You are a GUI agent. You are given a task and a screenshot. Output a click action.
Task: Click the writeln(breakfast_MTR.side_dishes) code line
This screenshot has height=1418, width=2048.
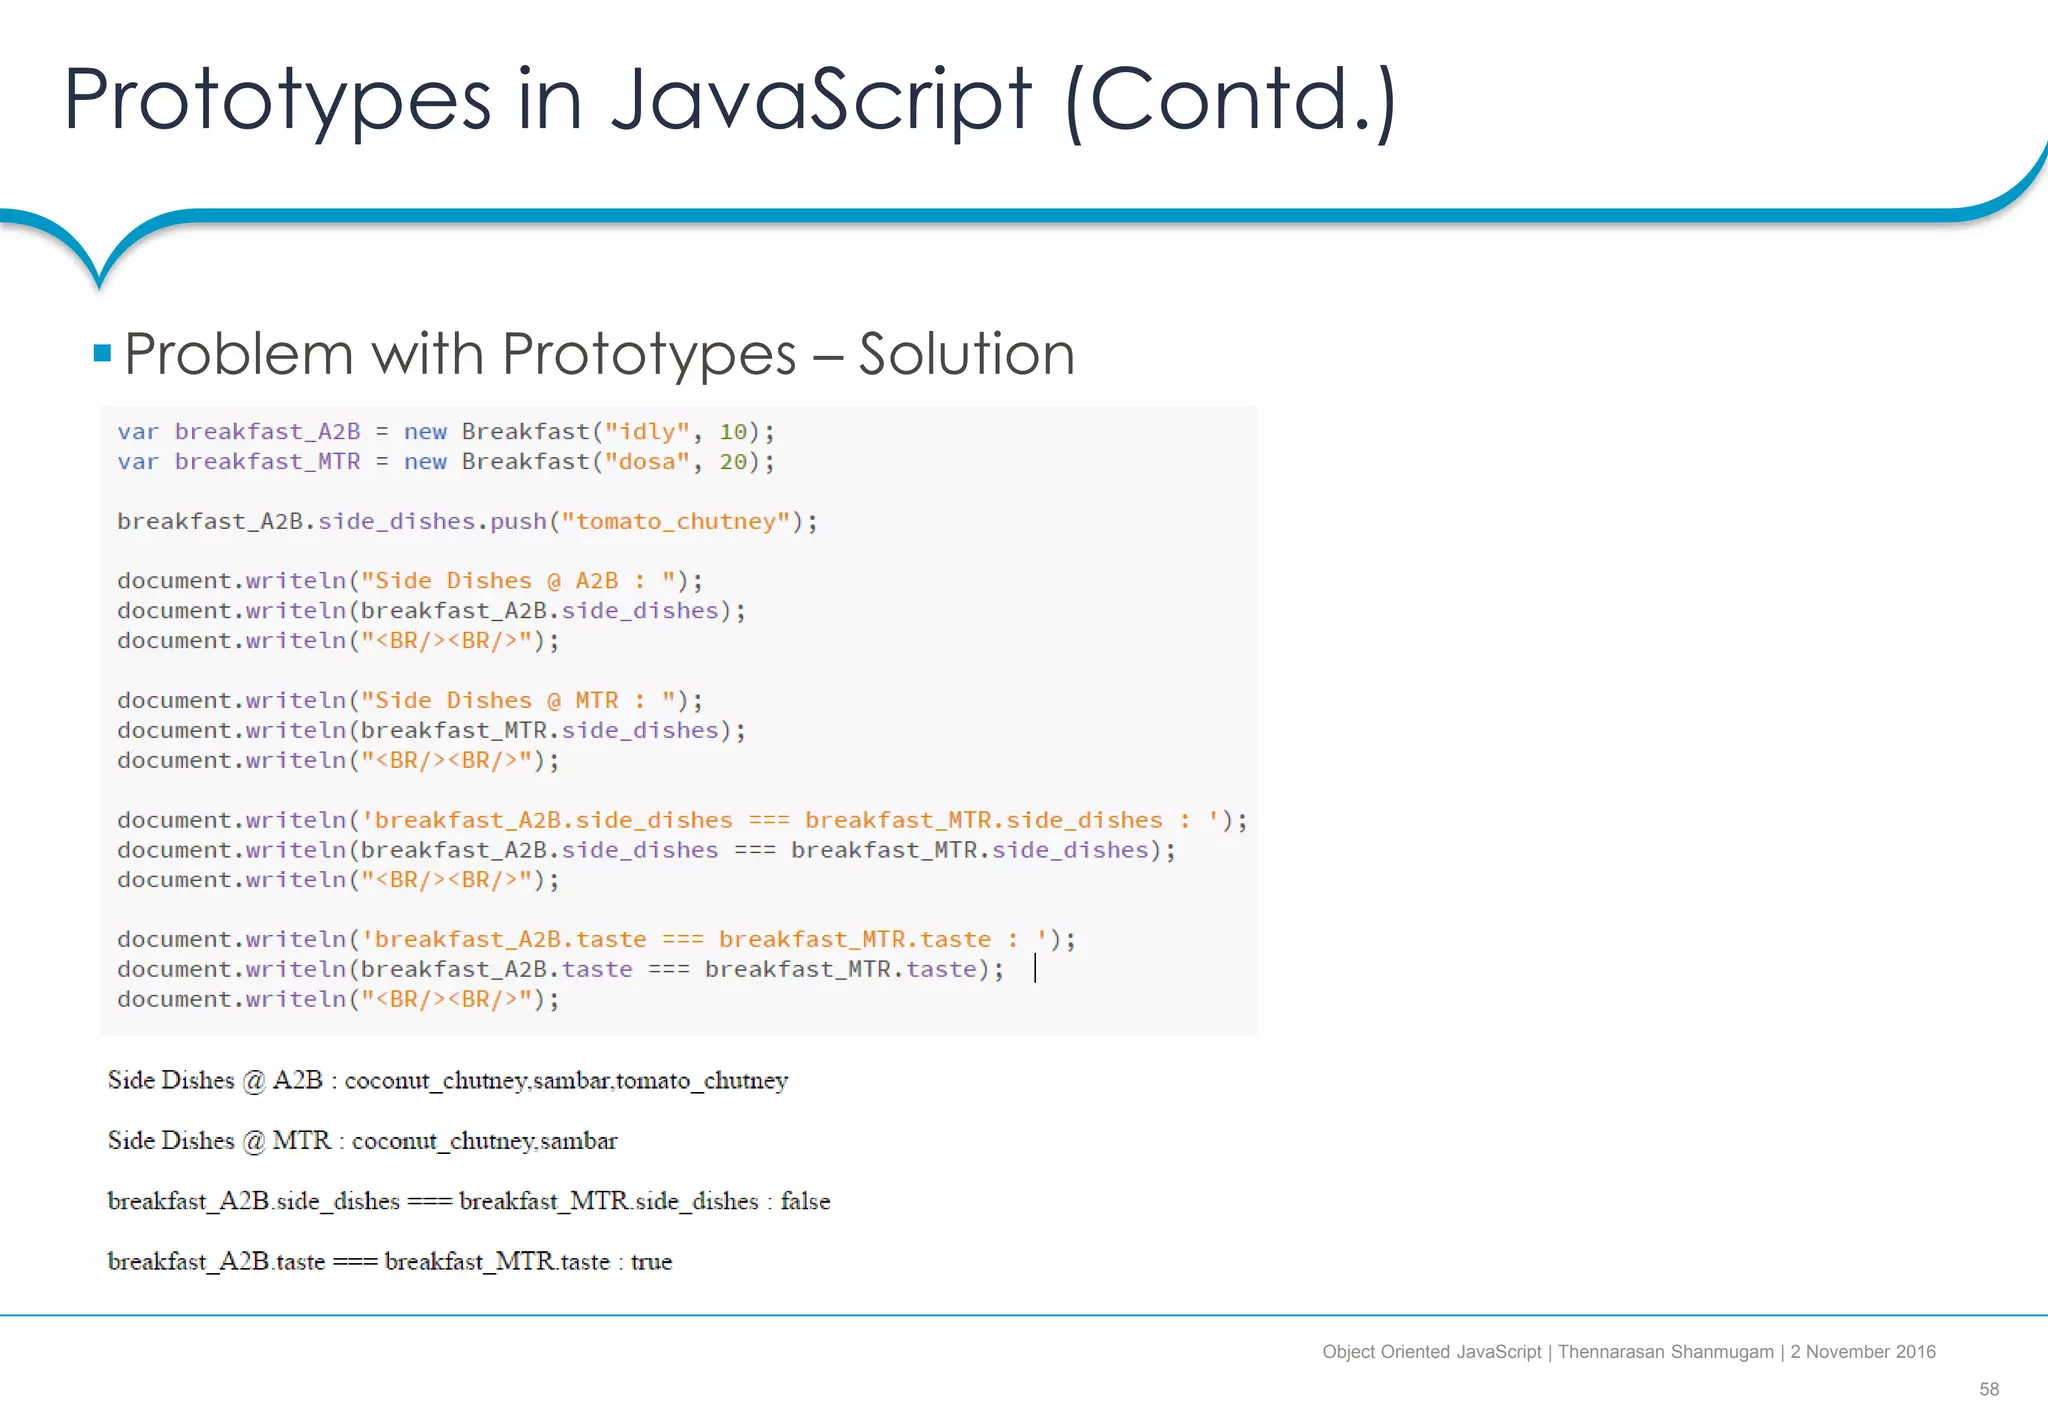pyautogui.click(x=431, y=731)
